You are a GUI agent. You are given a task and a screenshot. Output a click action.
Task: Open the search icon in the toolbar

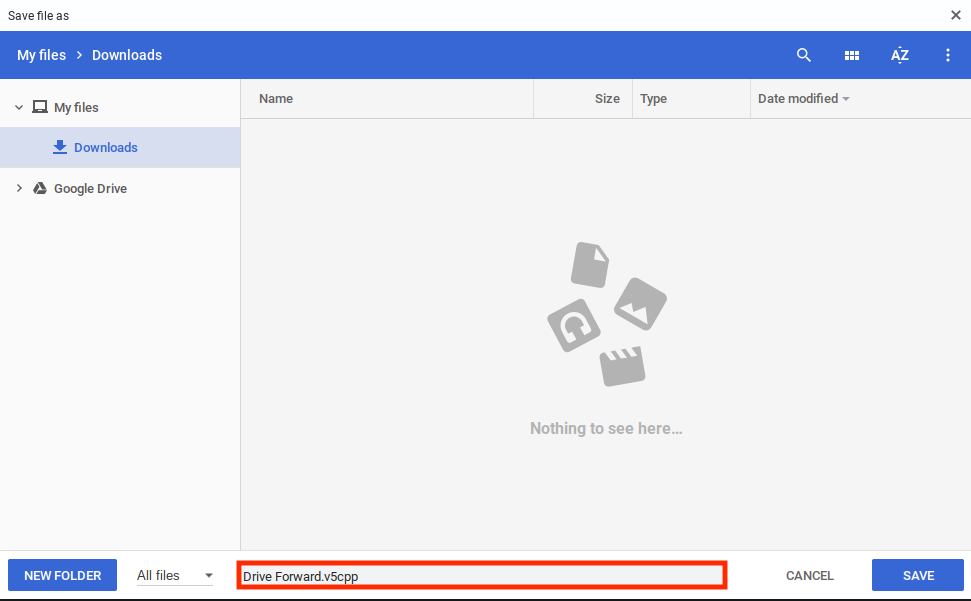point(804,55)
